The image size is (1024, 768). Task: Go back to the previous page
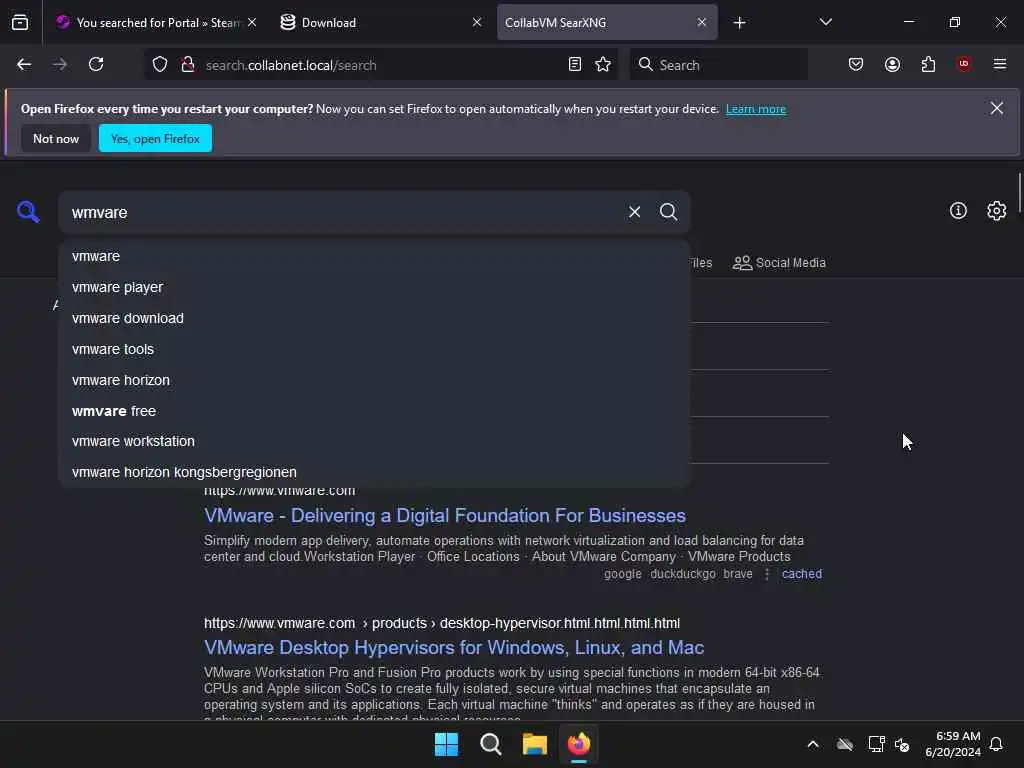24,65
